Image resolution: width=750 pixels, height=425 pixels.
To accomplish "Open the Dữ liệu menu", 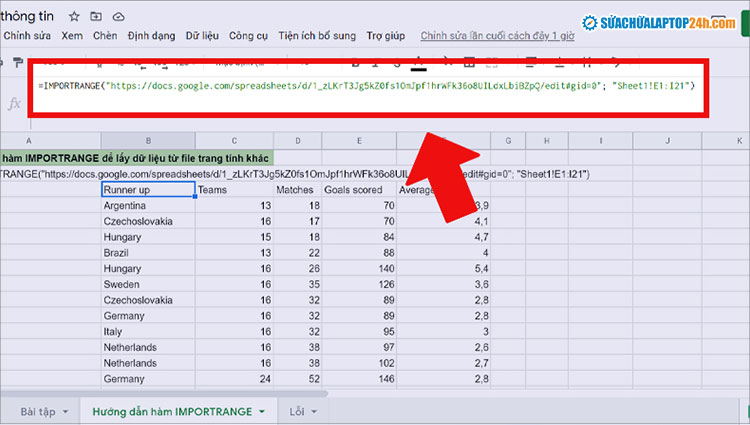I will (202, 36).
